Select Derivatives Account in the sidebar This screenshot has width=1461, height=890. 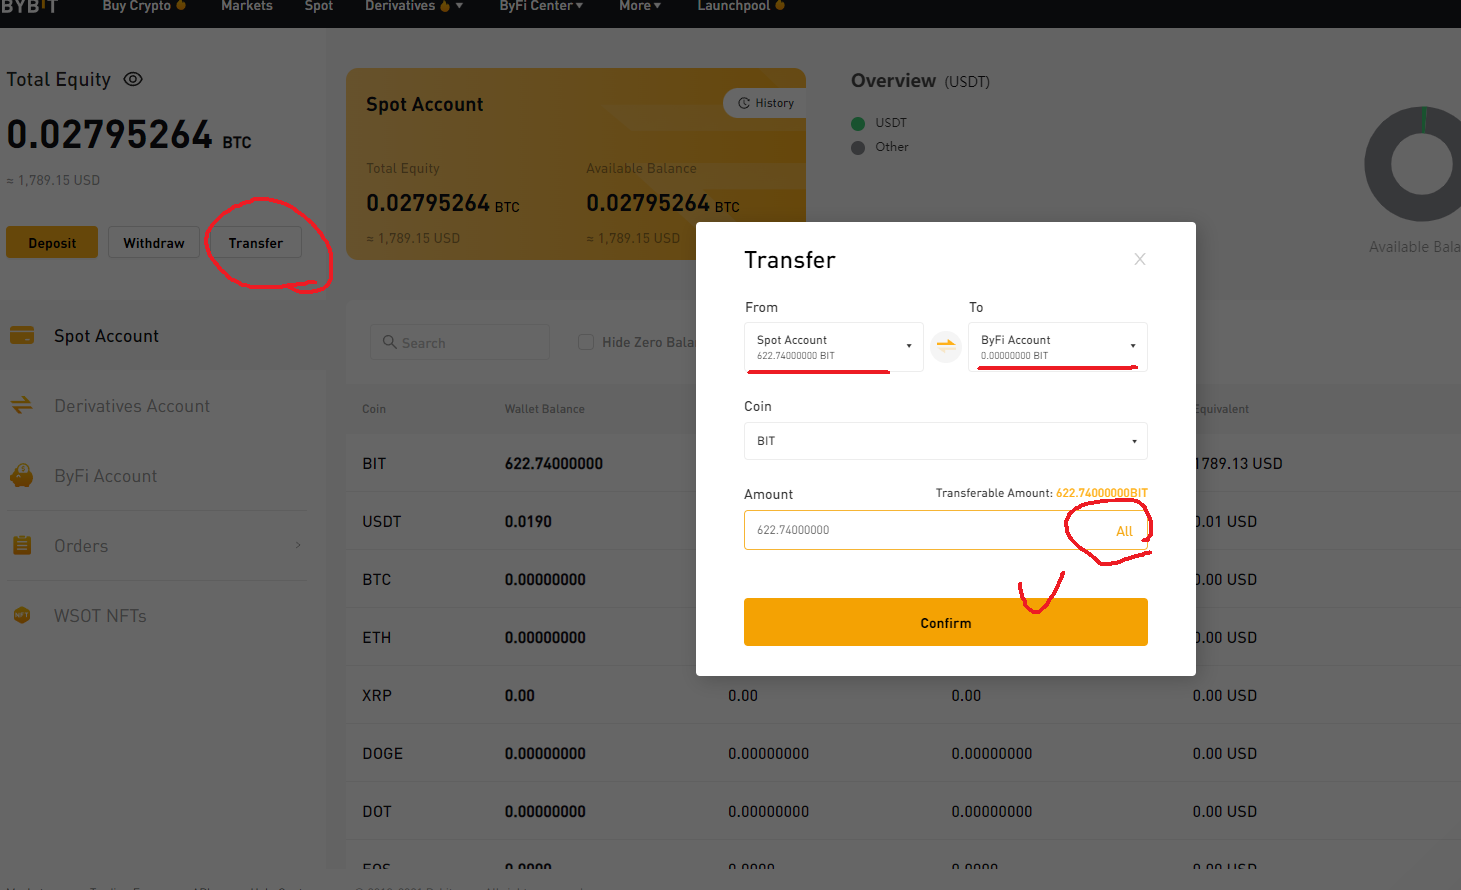pos(132,406)
